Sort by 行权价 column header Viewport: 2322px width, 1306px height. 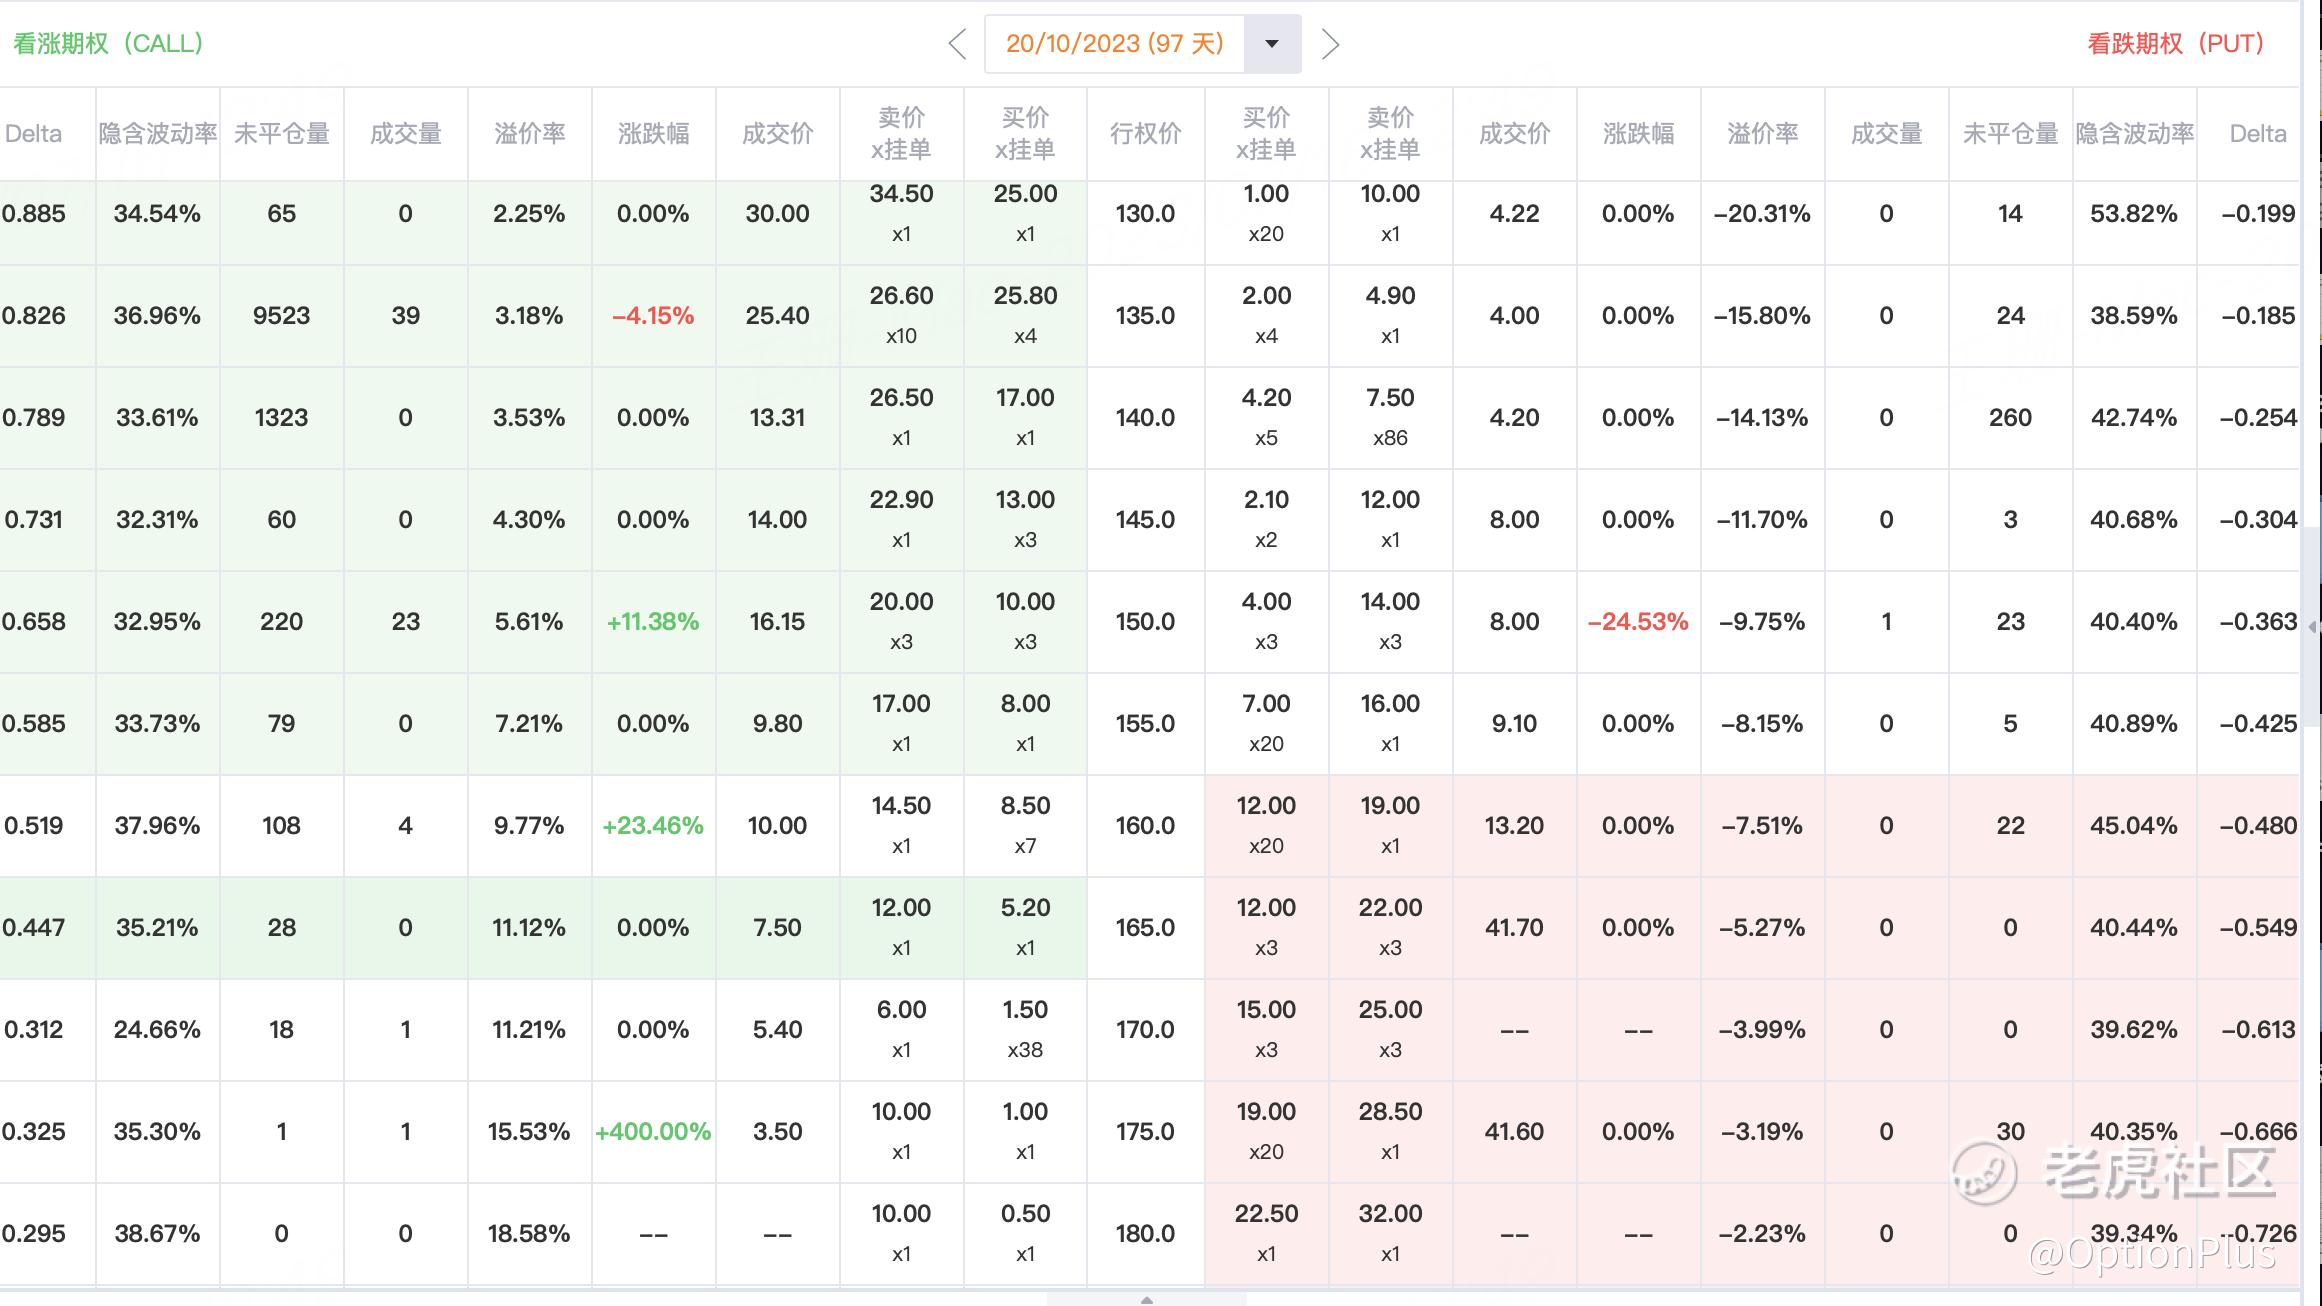(x=1145, y=133)
